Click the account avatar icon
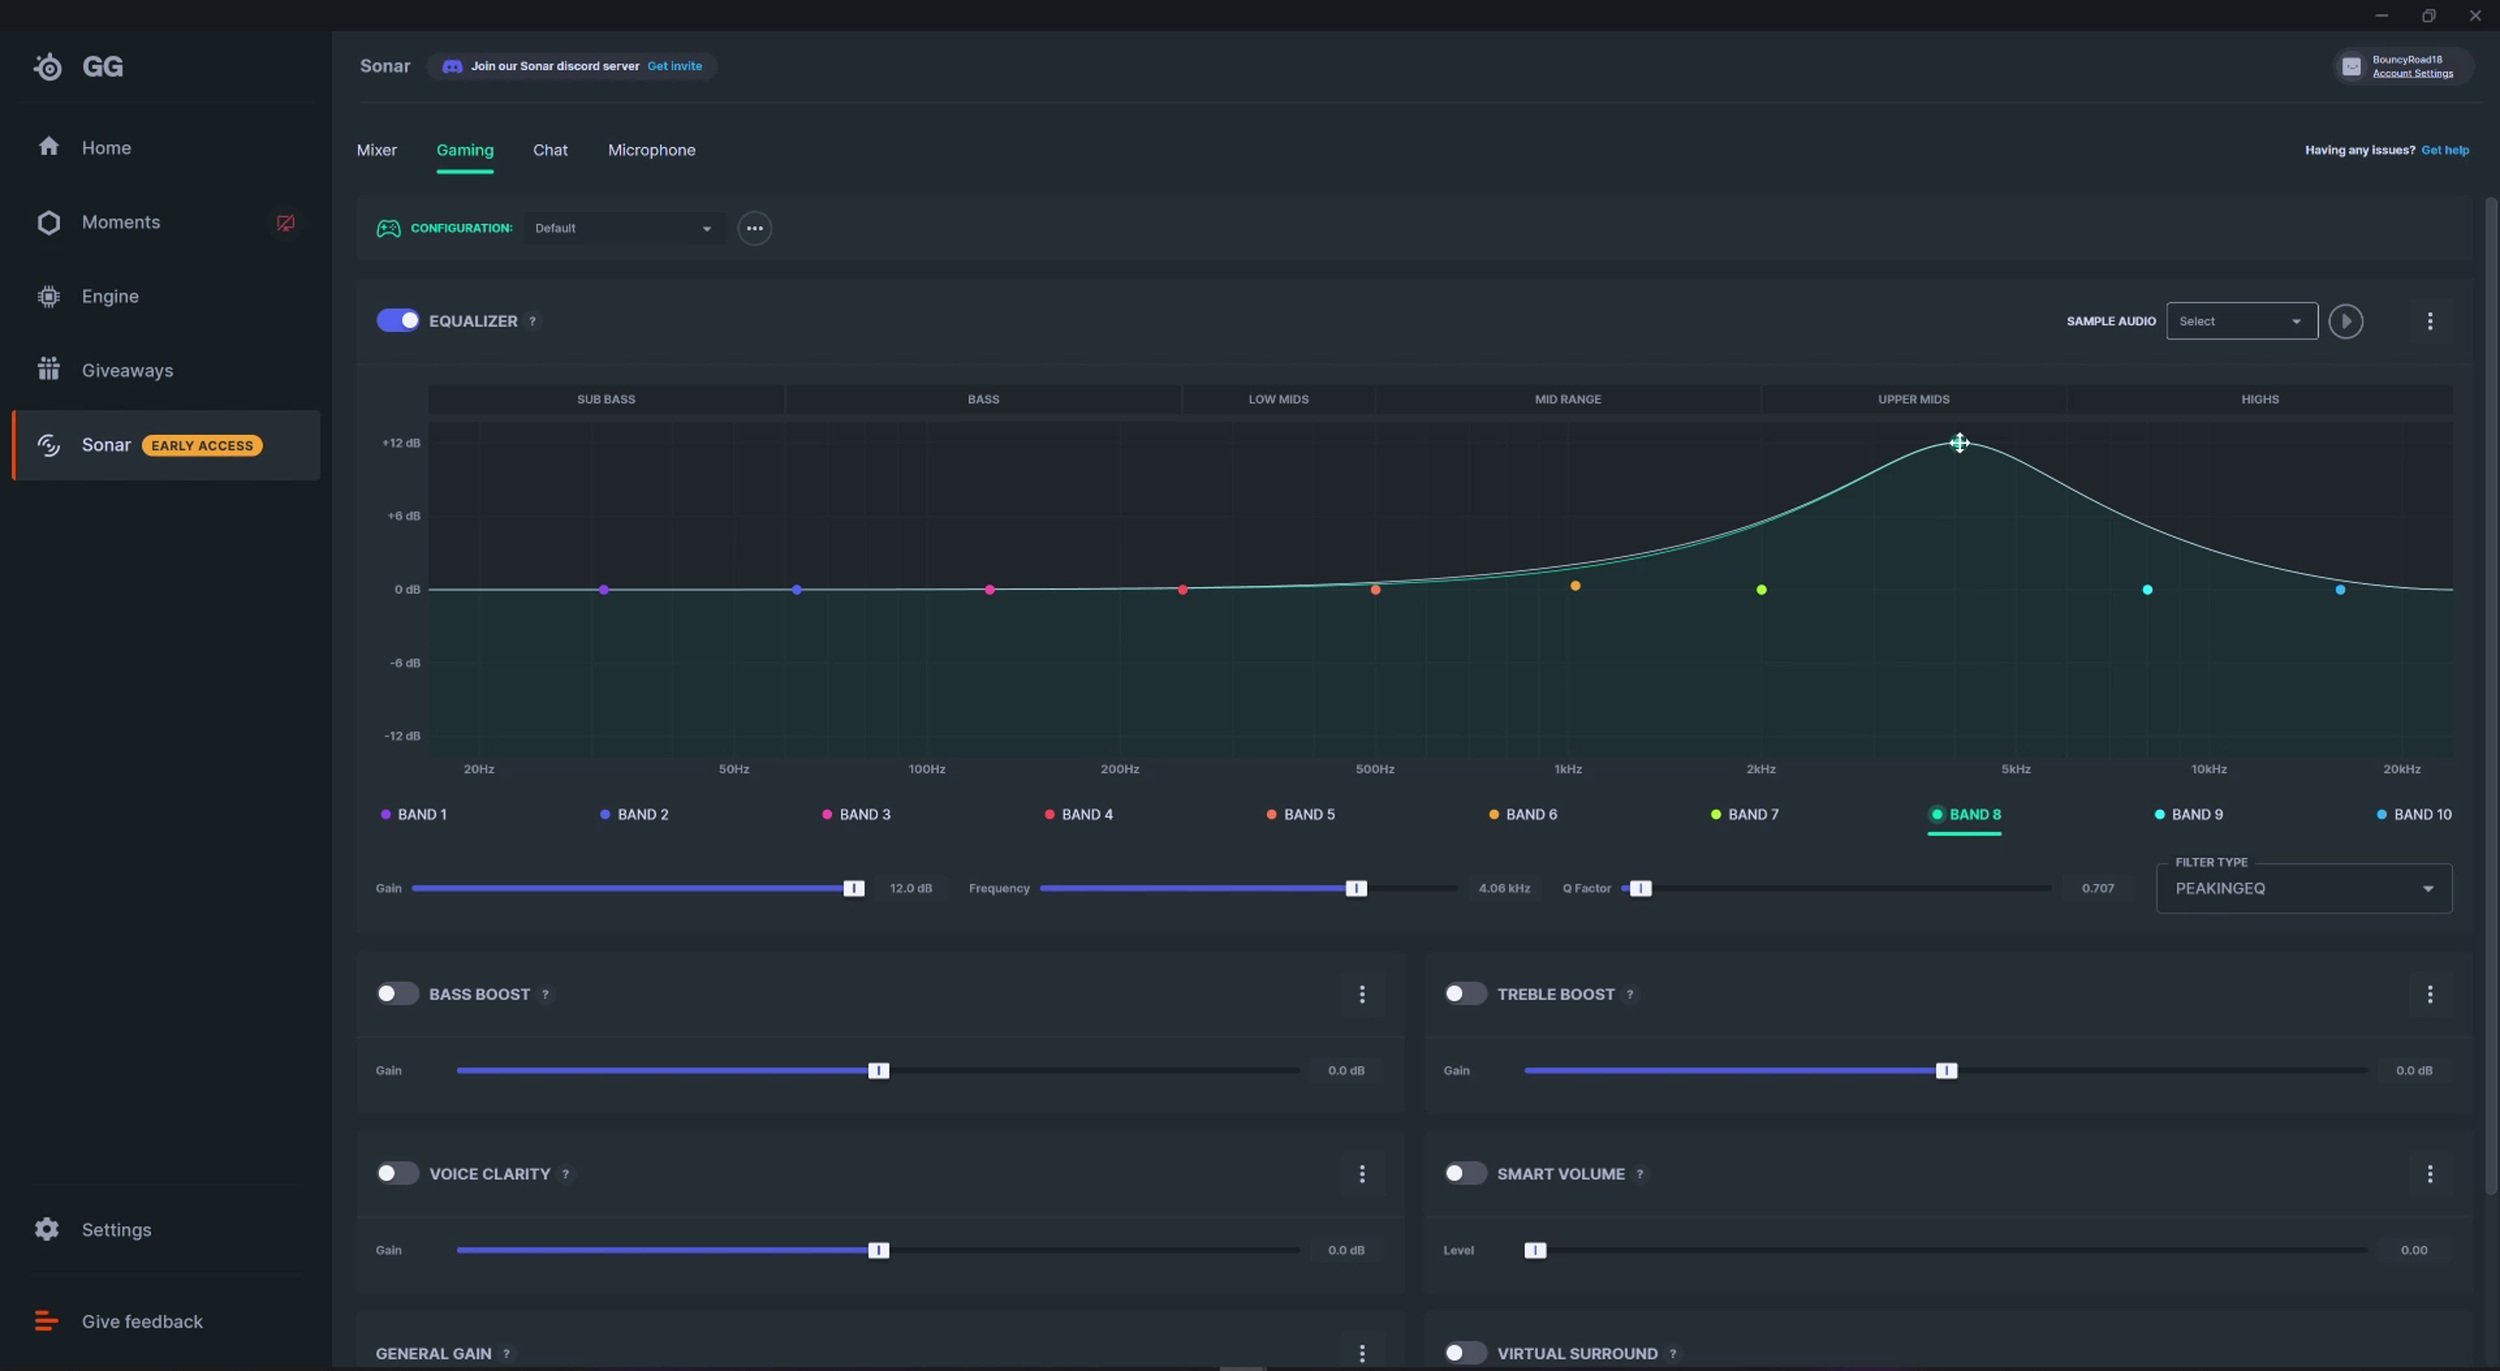This screenshot has width=2500, height=1371. coord(2351,66)
